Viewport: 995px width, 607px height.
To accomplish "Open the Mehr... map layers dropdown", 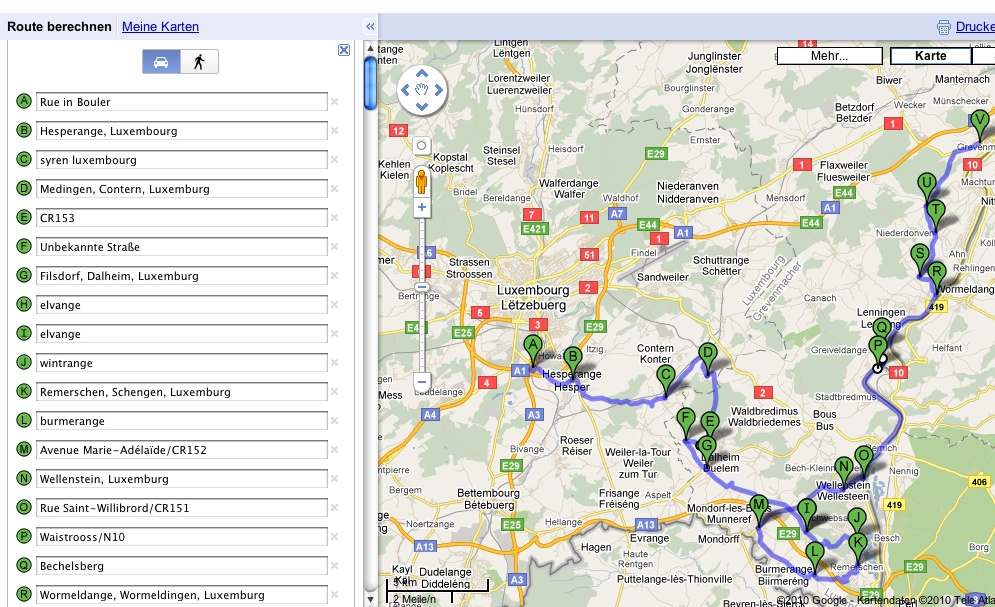I will tap(829, 56).
